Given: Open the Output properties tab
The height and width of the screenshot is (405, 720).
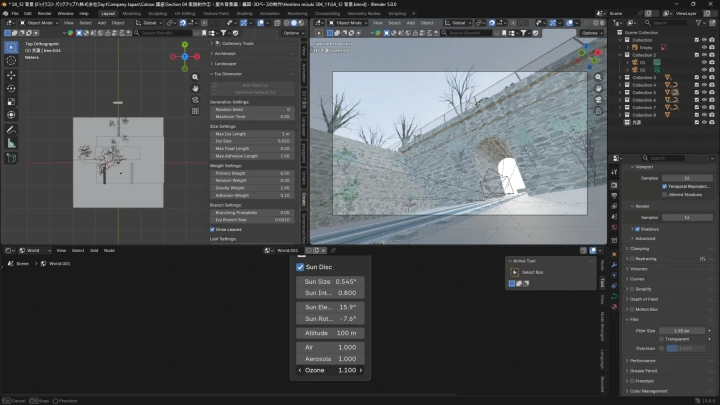Looking at the screenshot, I should pyautogui.click(x=614, y=196).
